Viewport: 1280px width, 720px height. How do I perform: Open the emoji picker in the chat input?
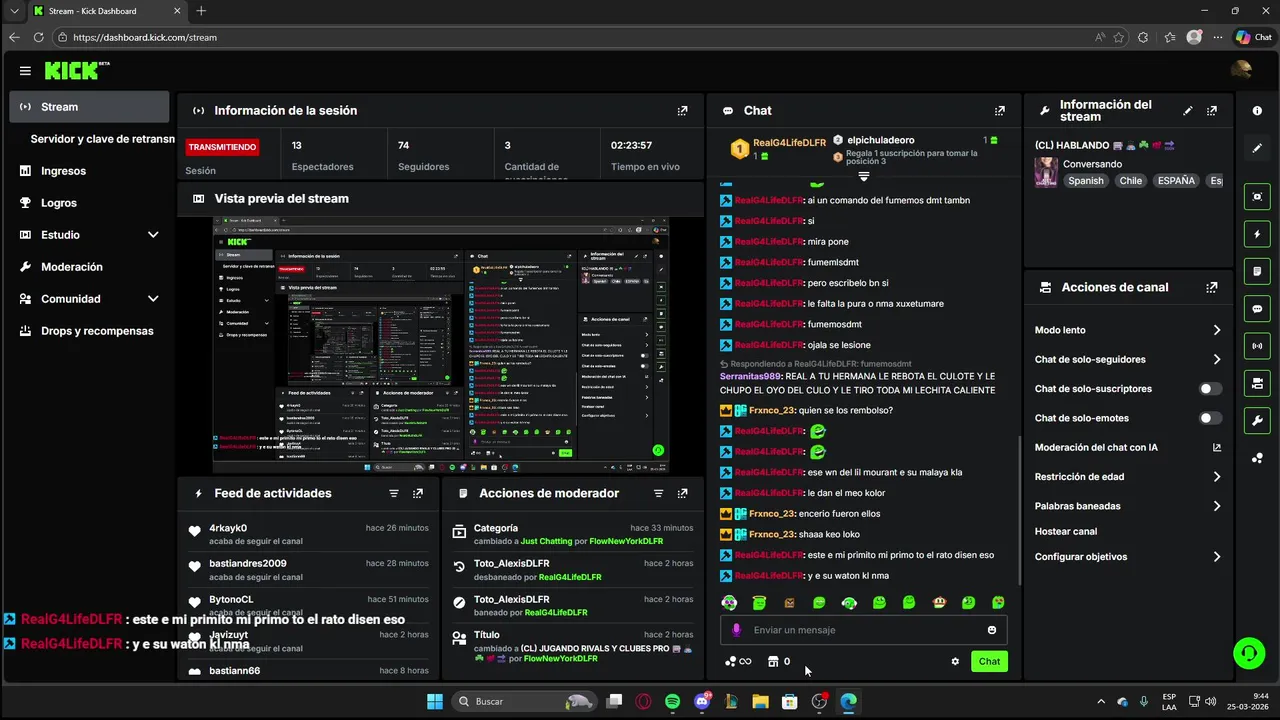[x=992, y=630]
